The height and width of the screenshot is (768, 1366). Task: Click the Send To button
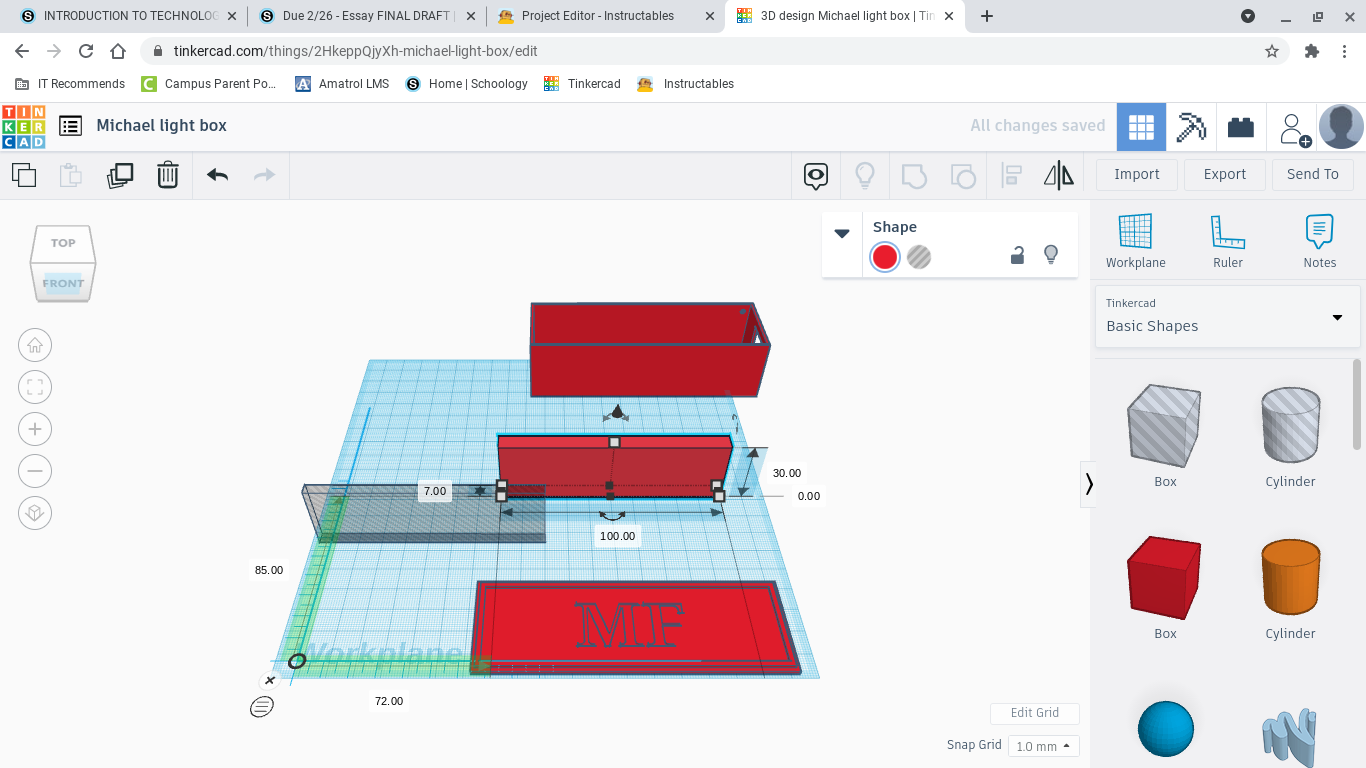[1313, 174]
